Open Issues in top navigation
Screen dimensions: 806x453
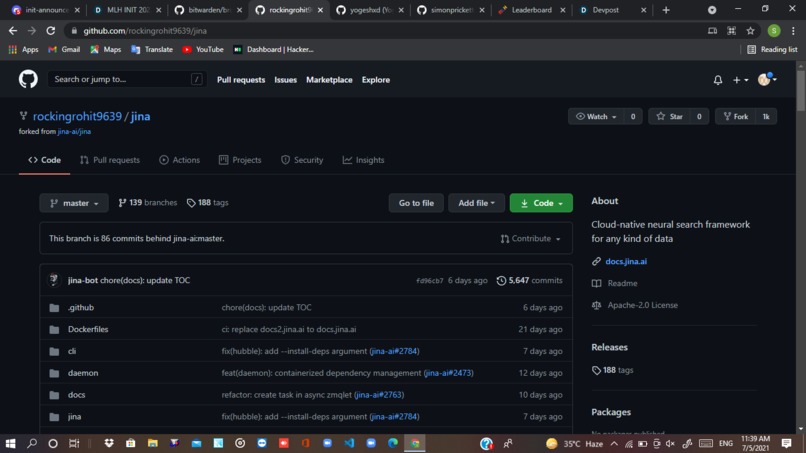click(285, 80)
